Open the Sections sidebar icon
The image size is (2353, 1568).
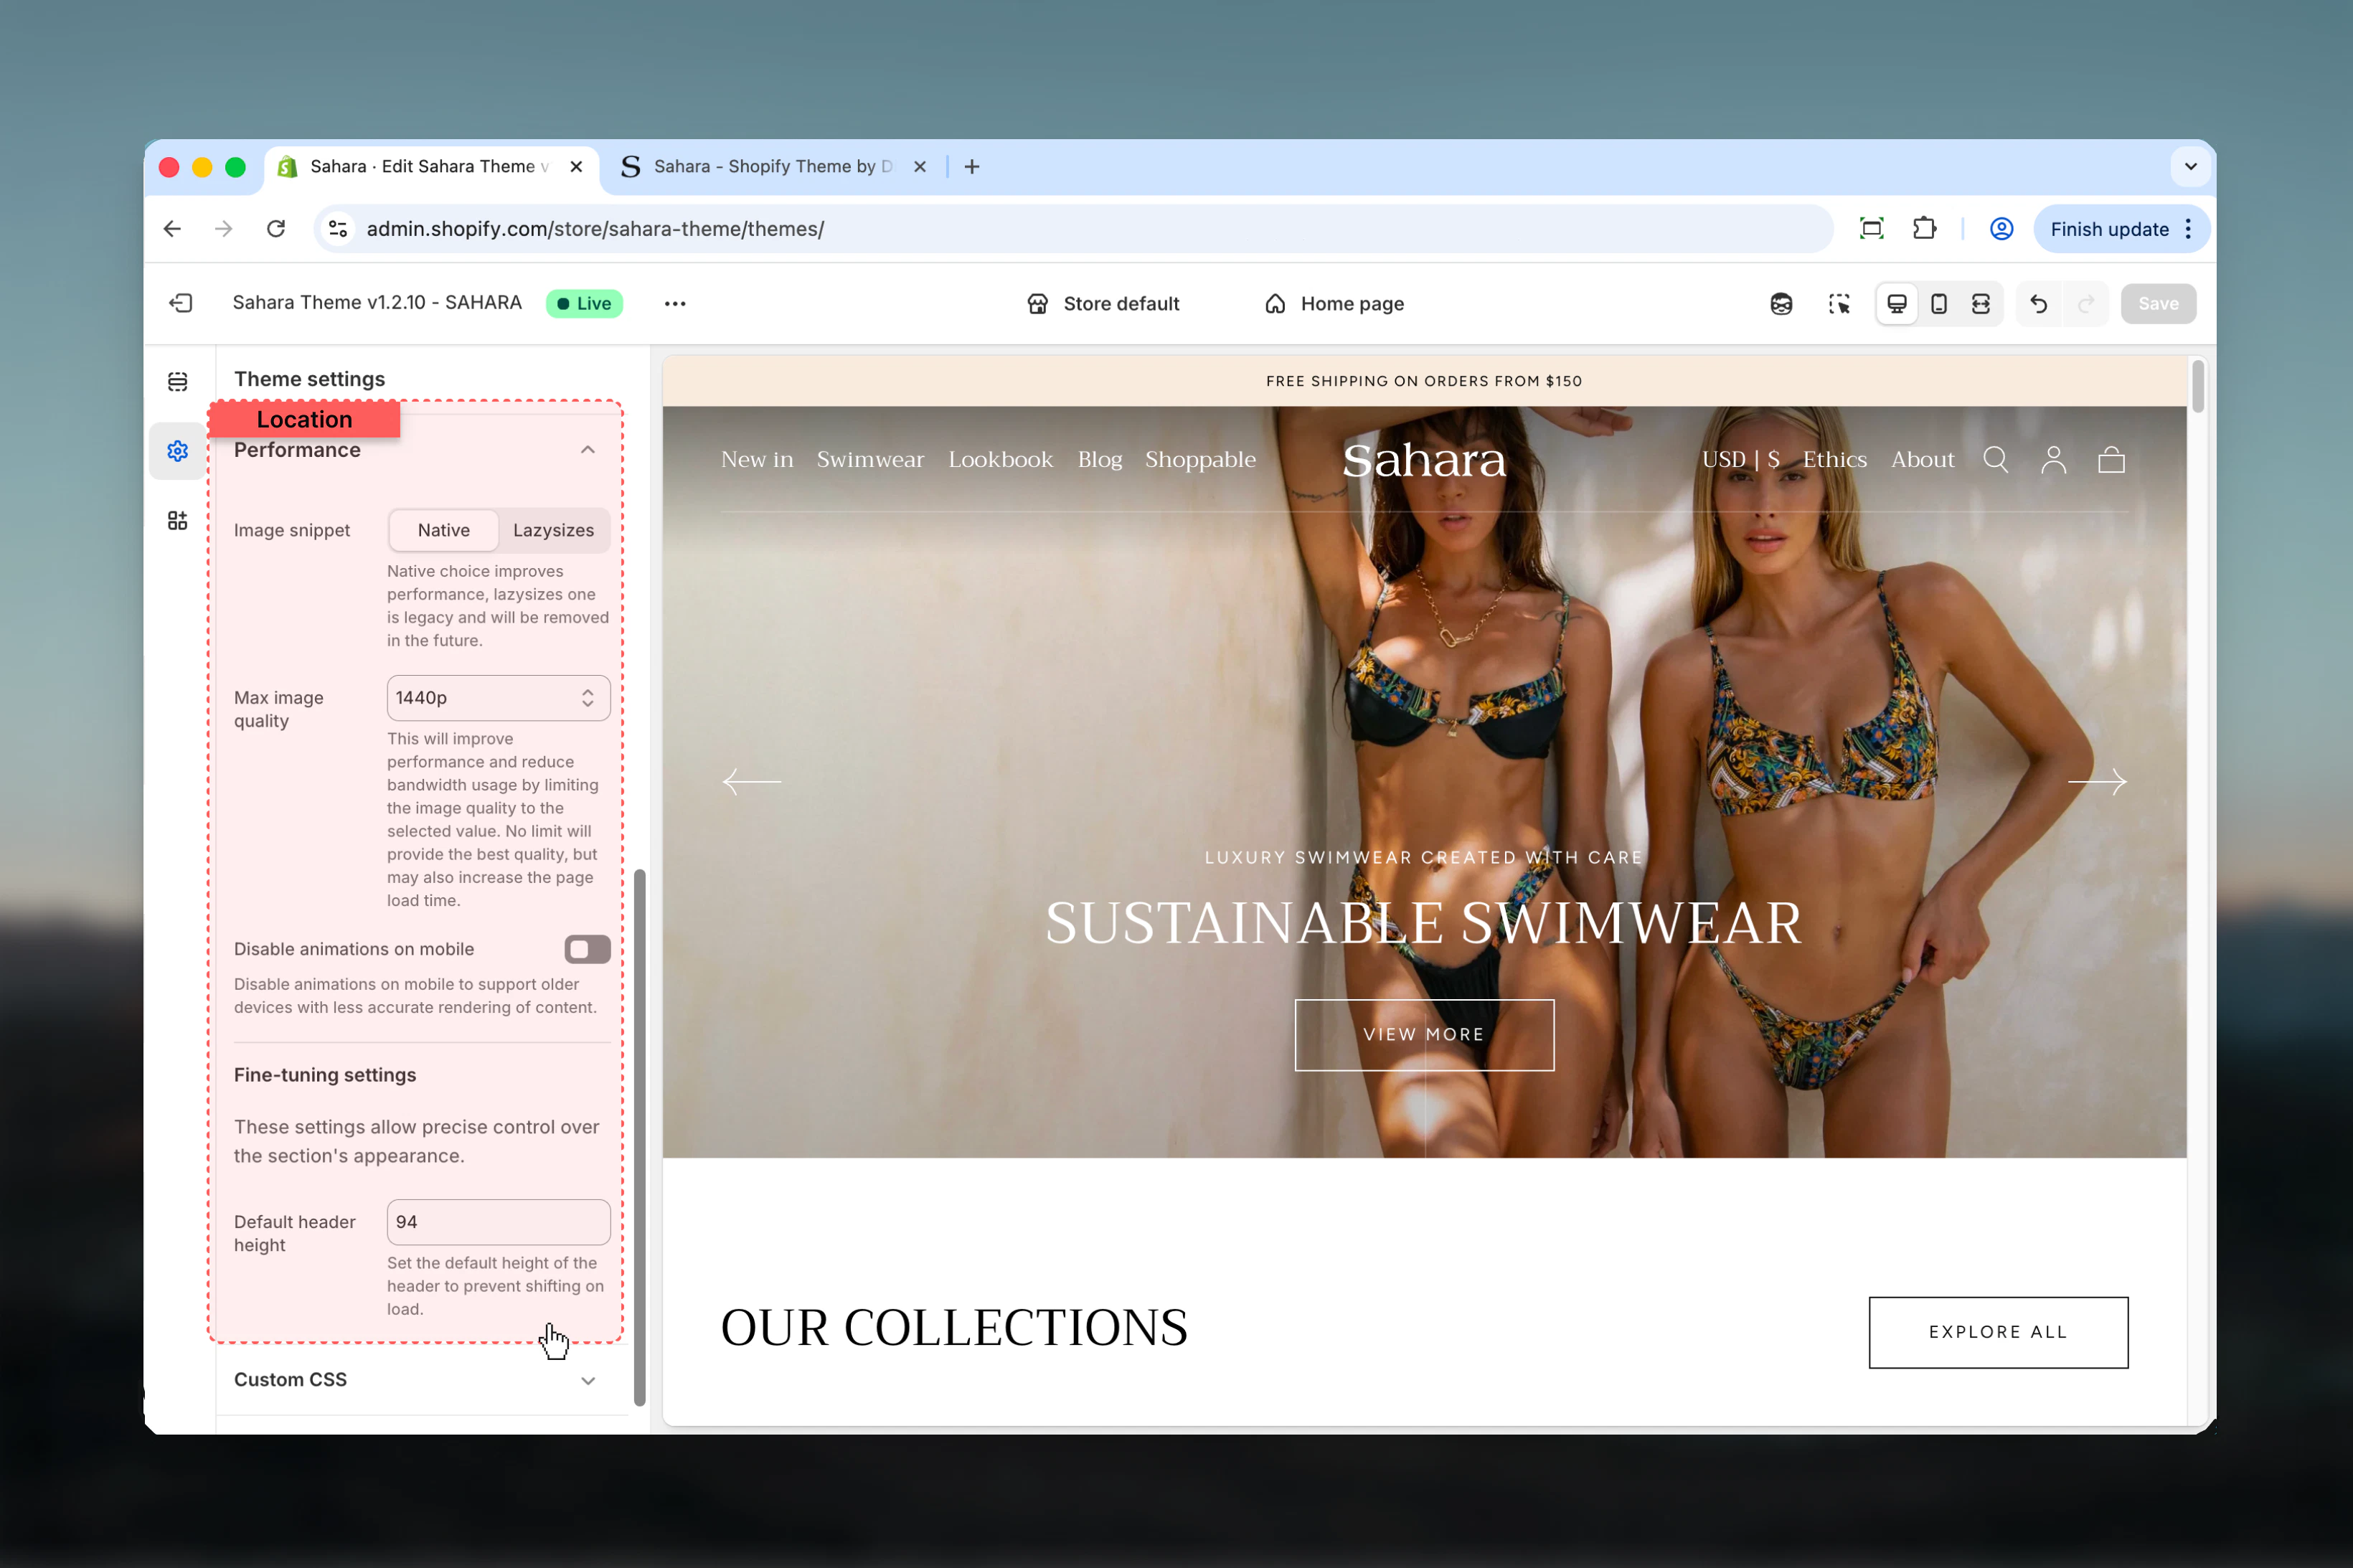(x=178, y=382)
